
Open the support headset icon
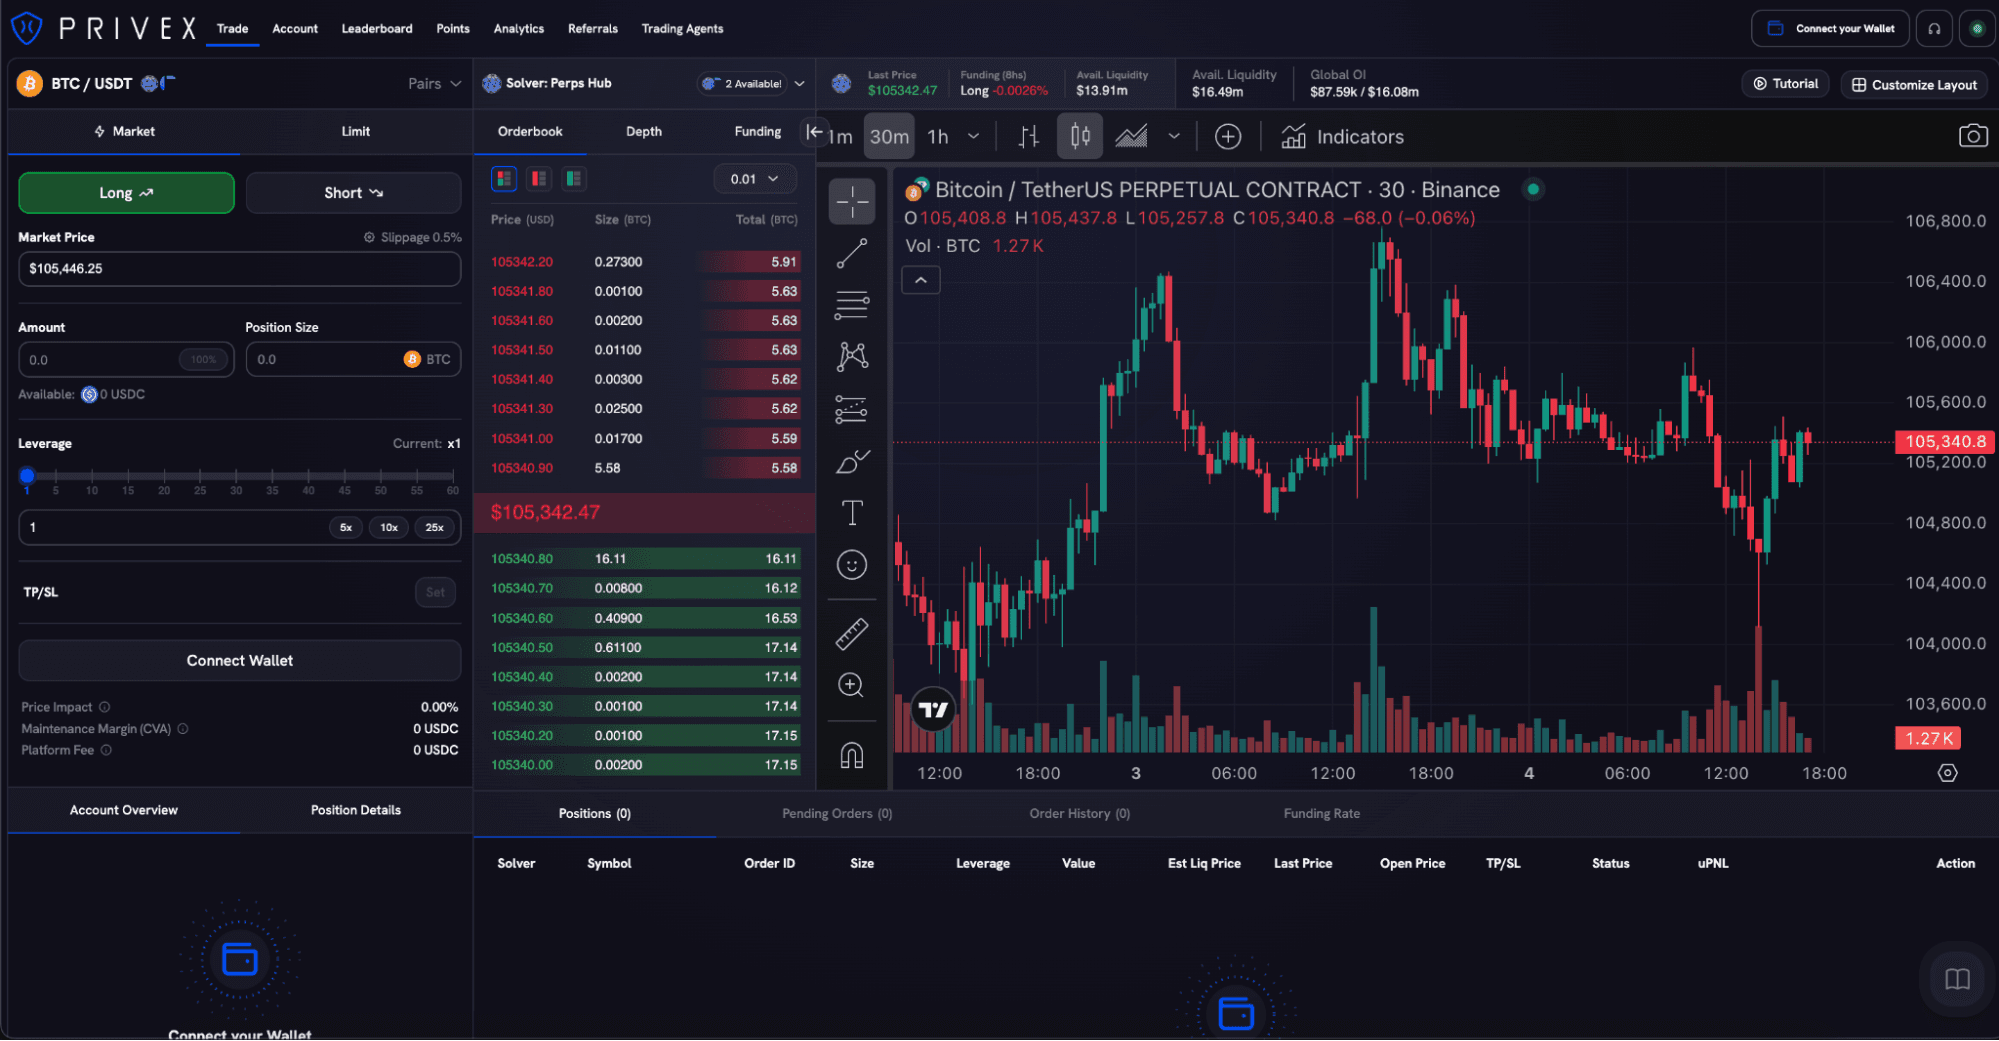[1935, 28]
